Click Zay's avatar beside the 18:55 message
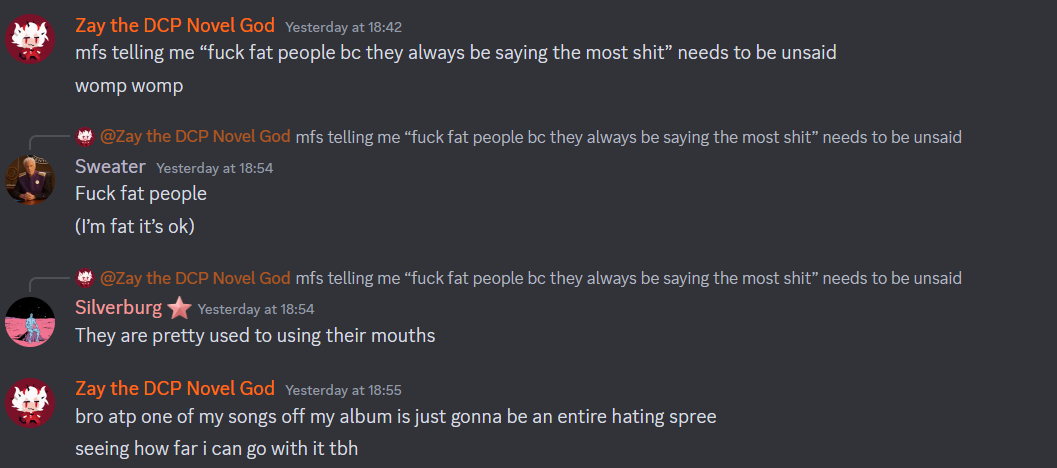Screen dimensions: 1057x468 coord(30,403)
